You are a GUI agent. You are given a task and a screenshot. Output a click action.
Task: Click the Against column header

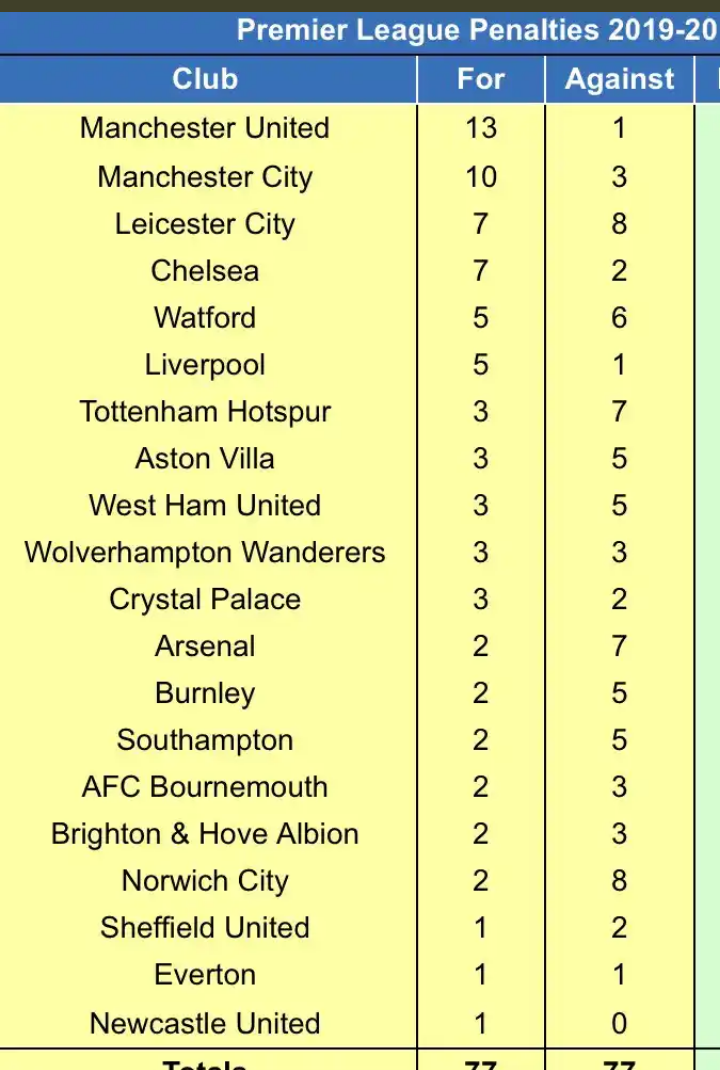[x=619, y=79]
